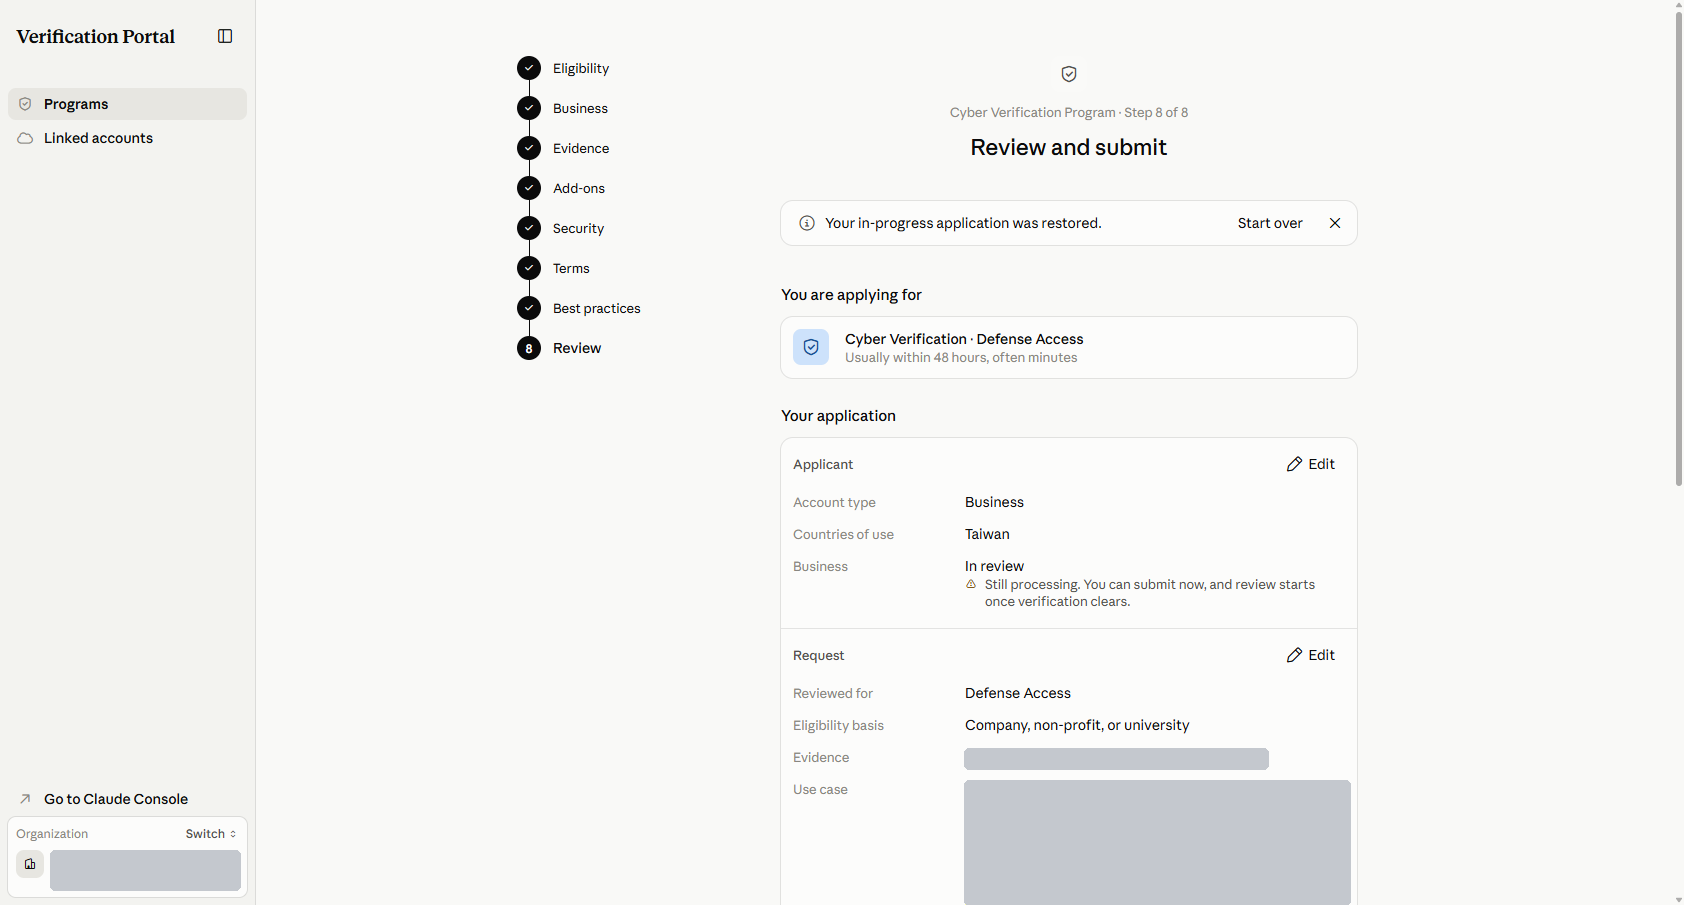Click the Cyber Verification · Defense Access card
1684x905 pixels.
point(1069,348)
